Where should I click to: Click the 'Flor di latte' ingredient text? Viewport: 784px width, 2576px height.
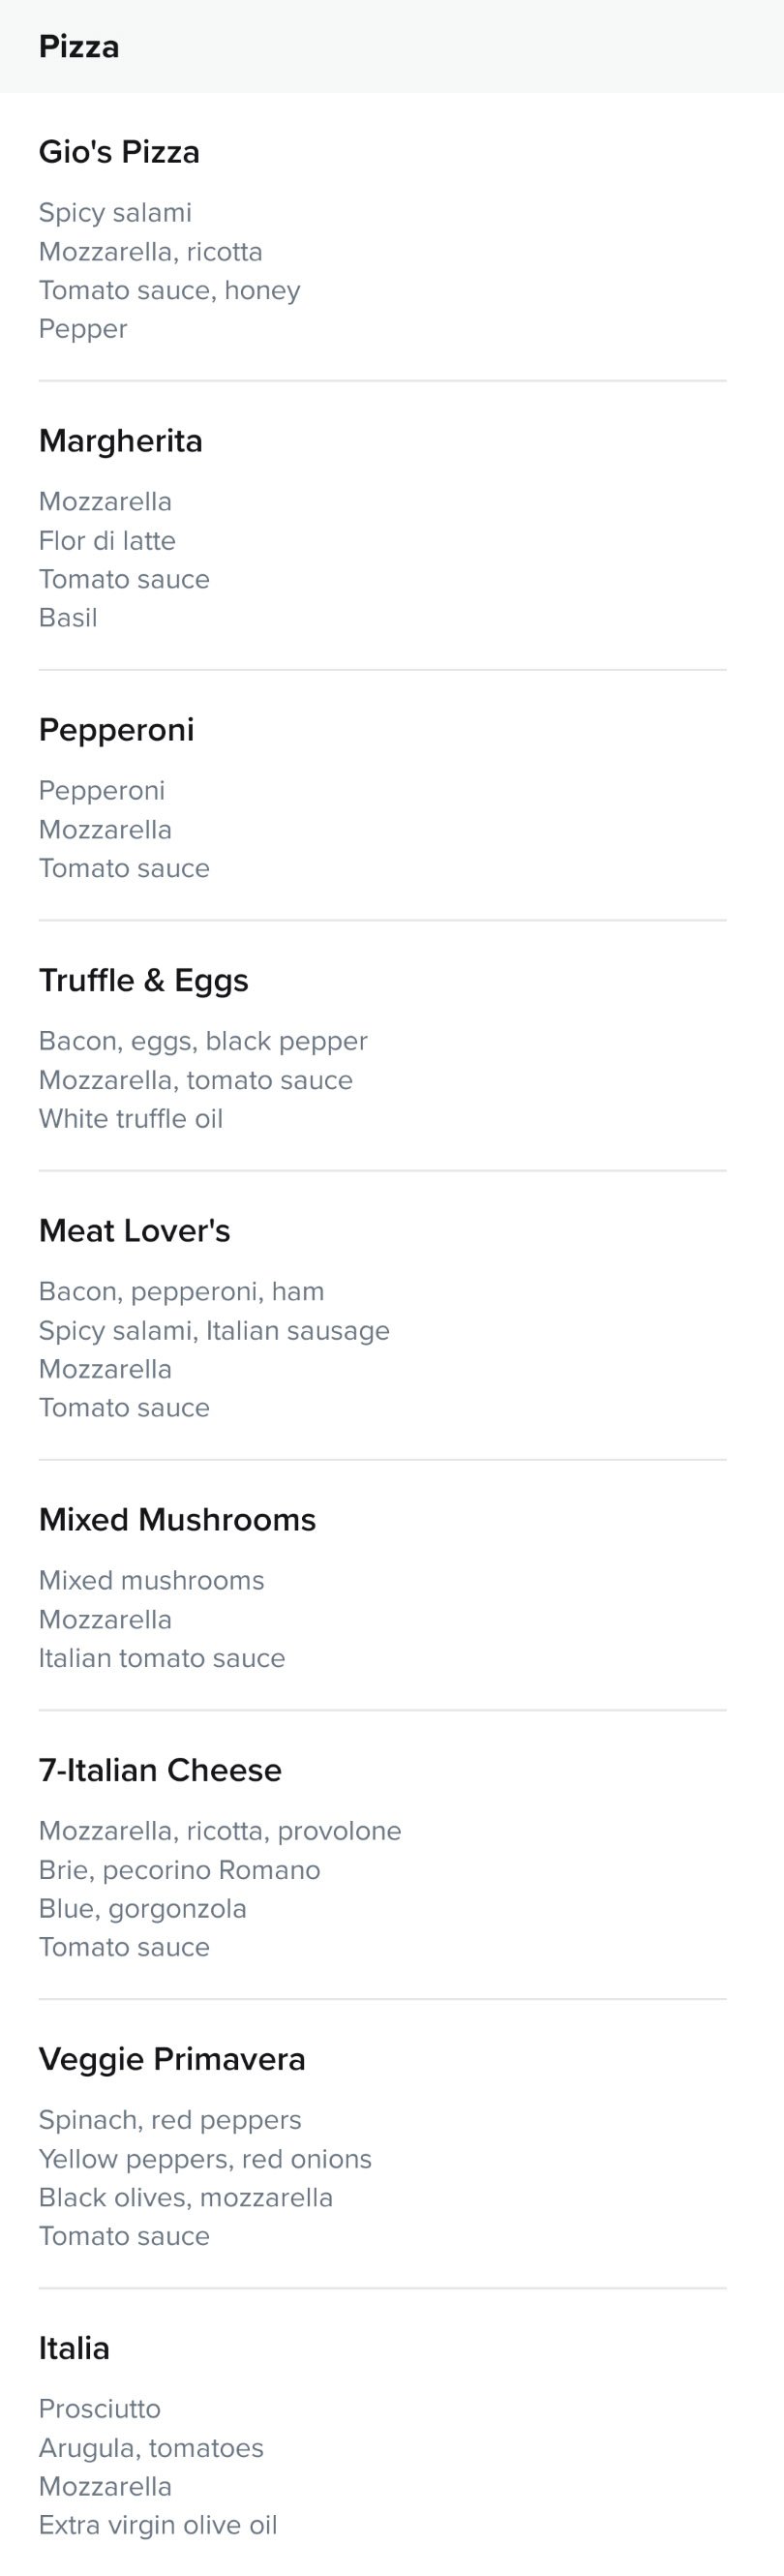pyautogui.click(x=107, y=541)
